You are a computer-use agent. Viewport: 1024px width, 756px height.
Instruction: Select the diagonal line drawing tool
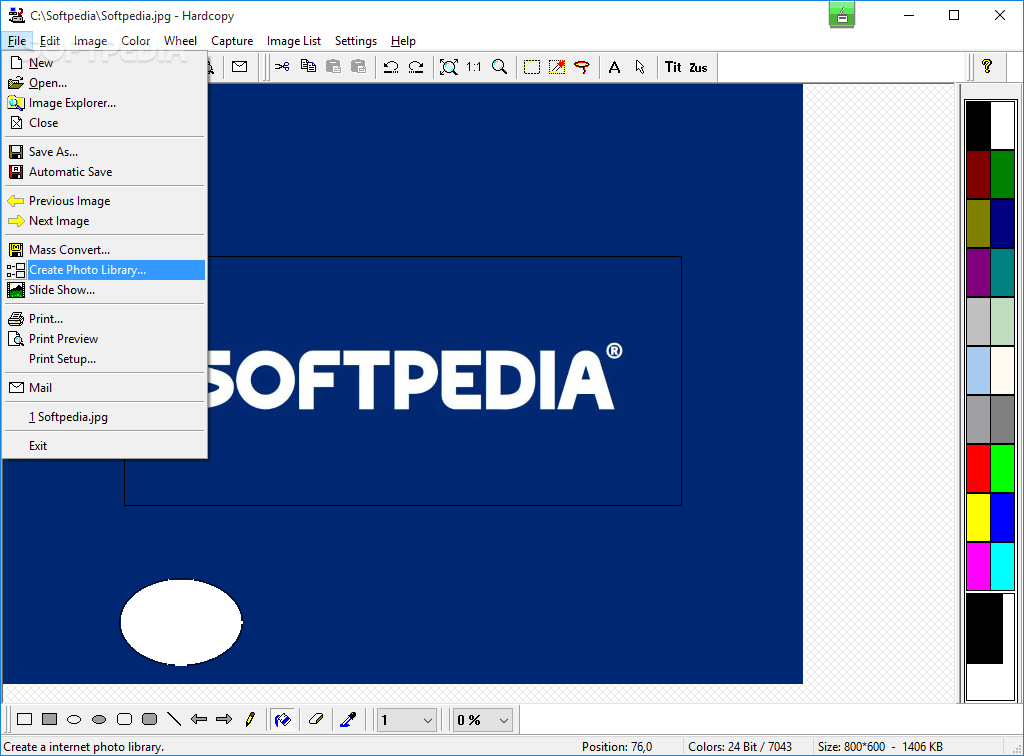[x=174, y=719]
